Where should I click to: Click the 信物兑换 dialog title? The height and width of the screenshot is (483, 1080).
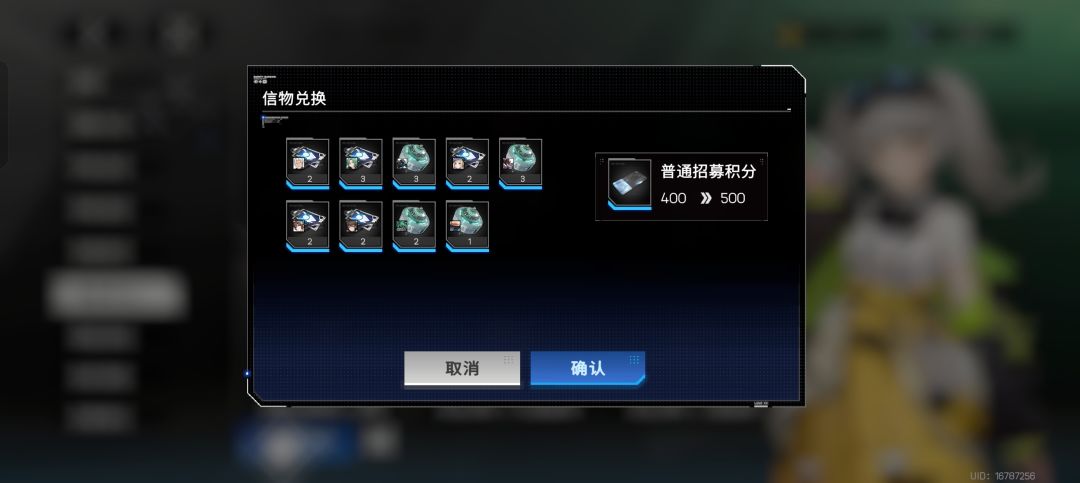coord(294,99)
